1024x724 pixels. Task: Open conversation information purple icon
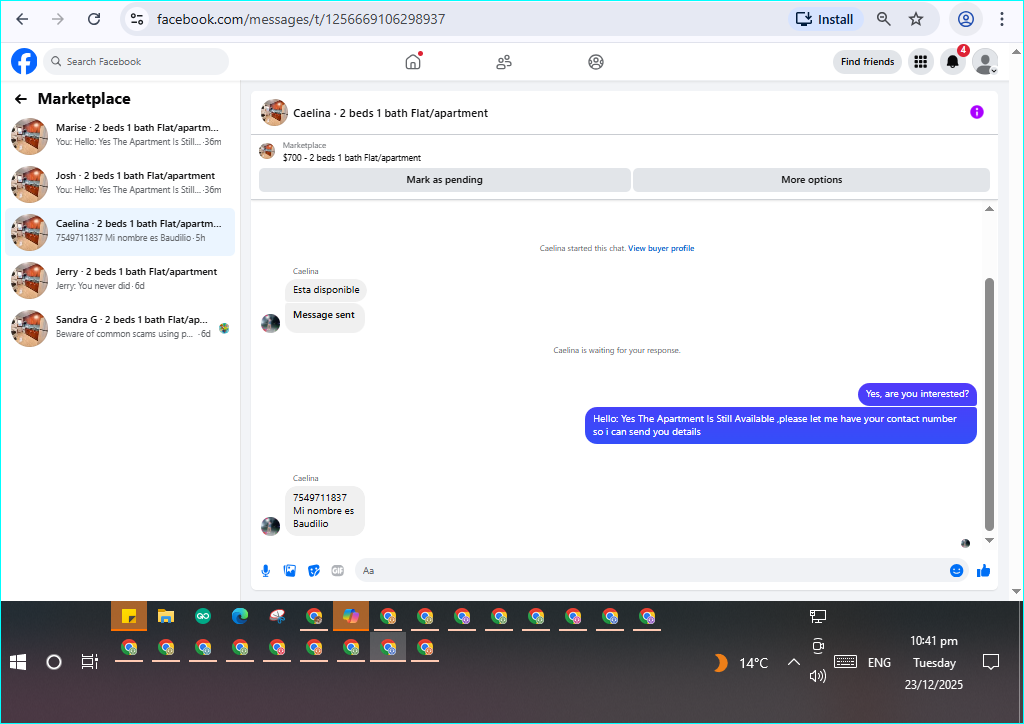pos(976,112)
